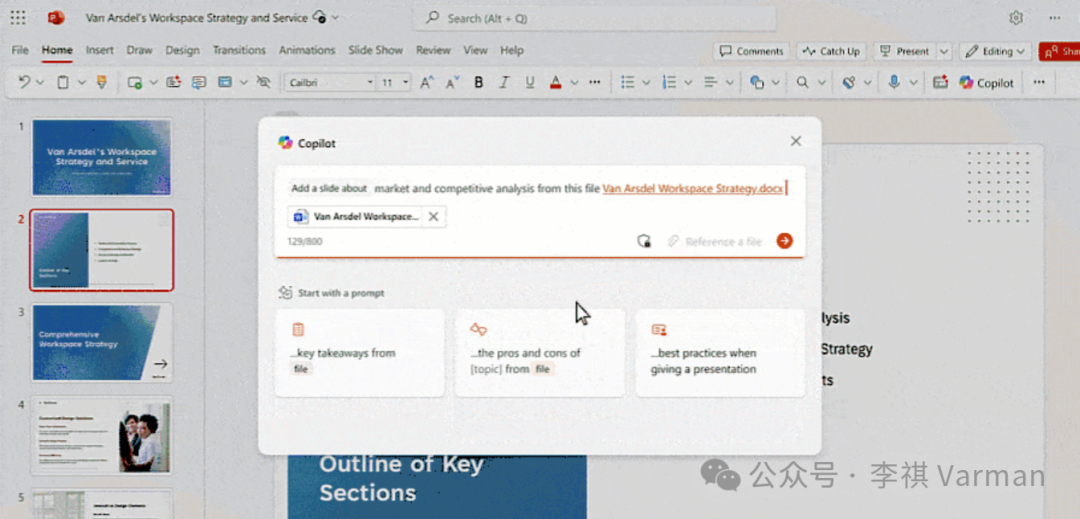Toggle Underline formatting
This screenshot has height=519, width=1080.
coord(530,83)
